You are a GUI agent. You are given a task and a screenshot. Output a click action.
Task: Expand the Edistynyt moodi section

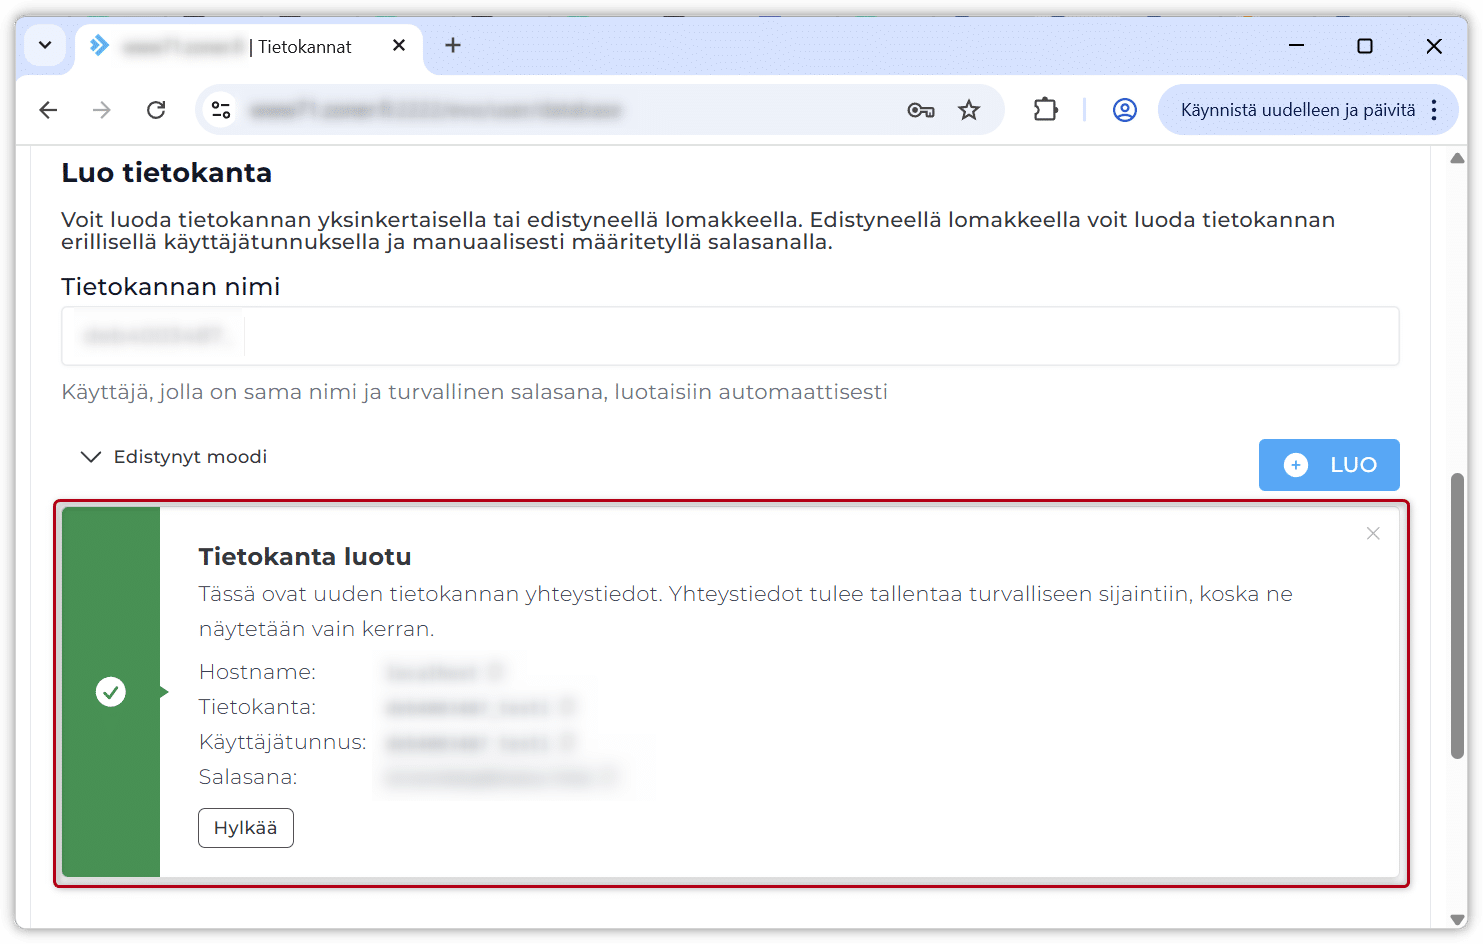(174, 457)
